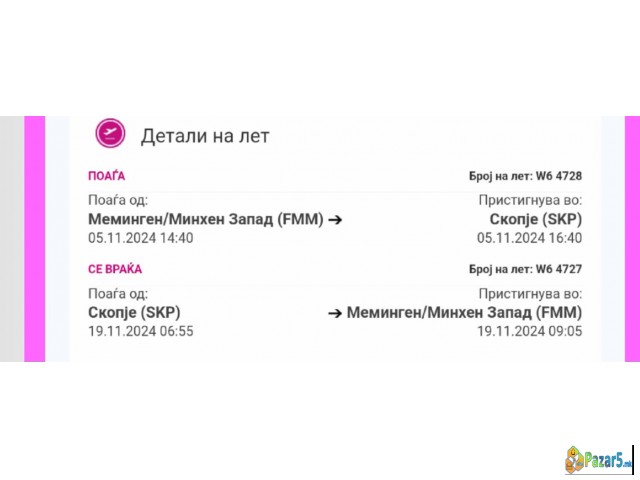Click the СЕ ВРАЌА section label

click(x=115, y=270)
